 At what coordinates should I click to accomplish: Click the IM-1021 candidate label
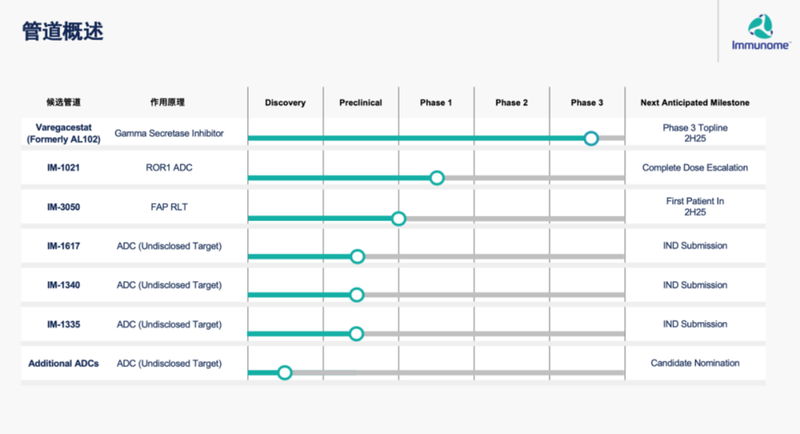[x=63, y=167]
